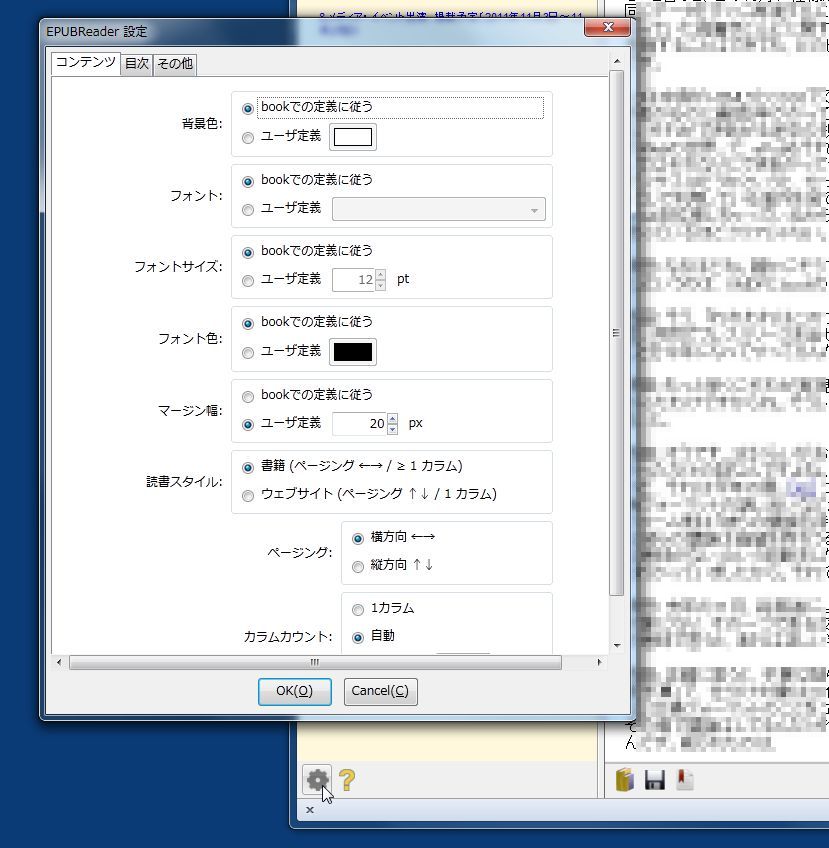Select マージン幅 bookでの定義に従う radio

click(248, 396)
